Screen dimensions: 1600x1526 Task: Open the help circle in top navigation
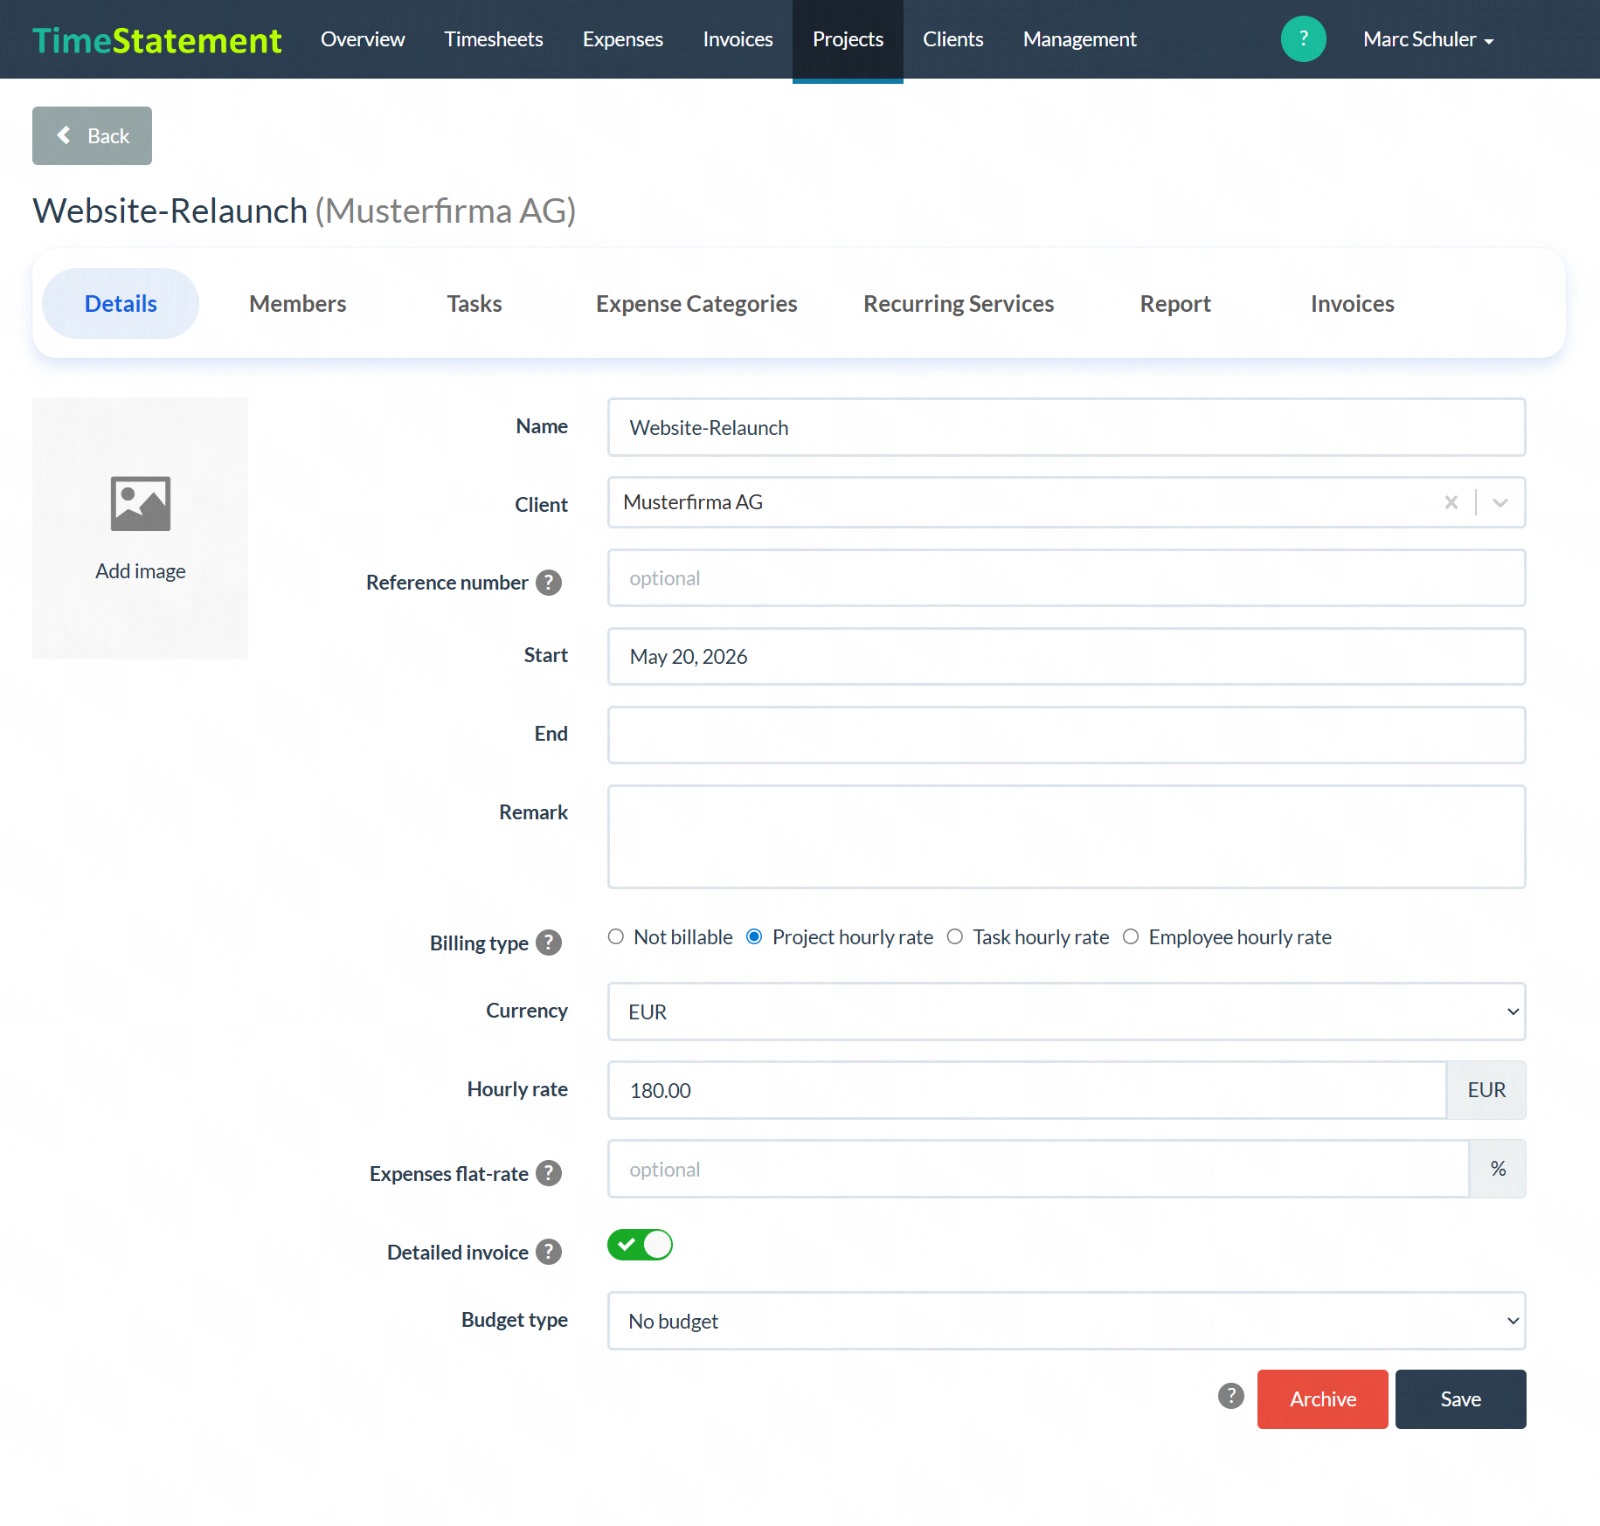[1303, 39]
